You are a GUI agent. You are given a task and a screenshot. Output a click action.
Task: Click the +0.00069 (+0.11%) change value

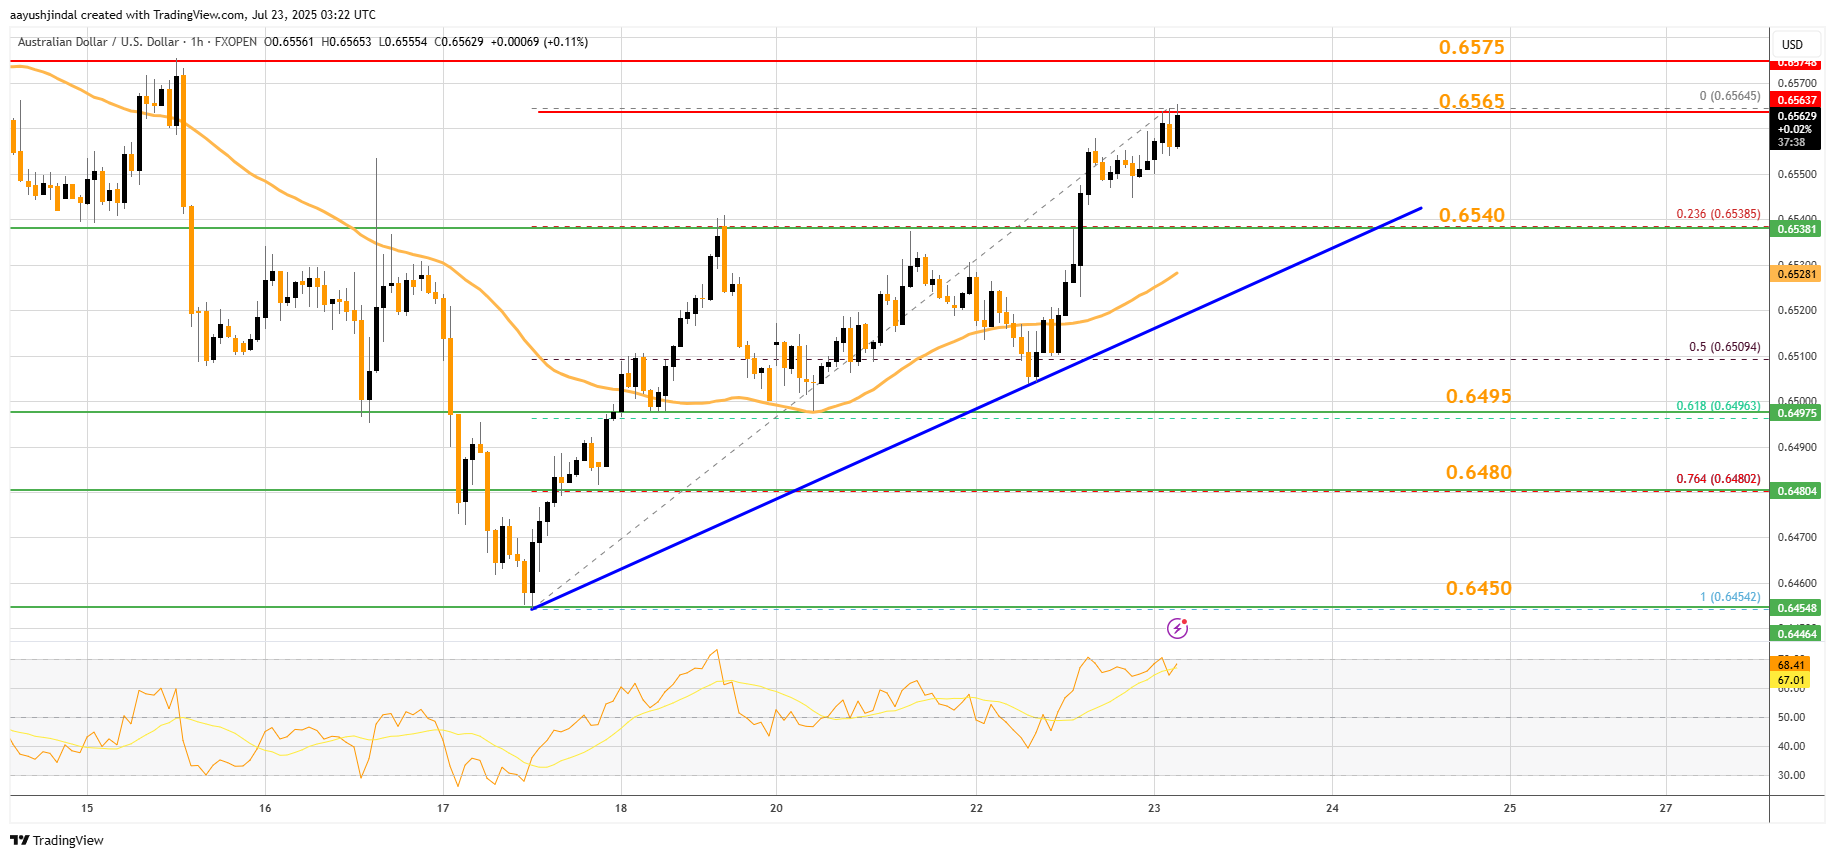click(539, 42)
